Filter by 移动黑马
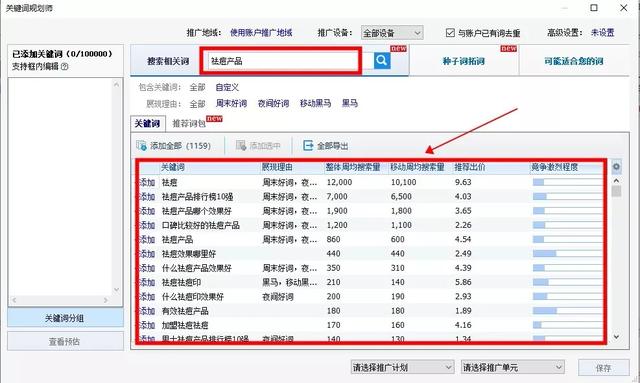 point(316,103)
